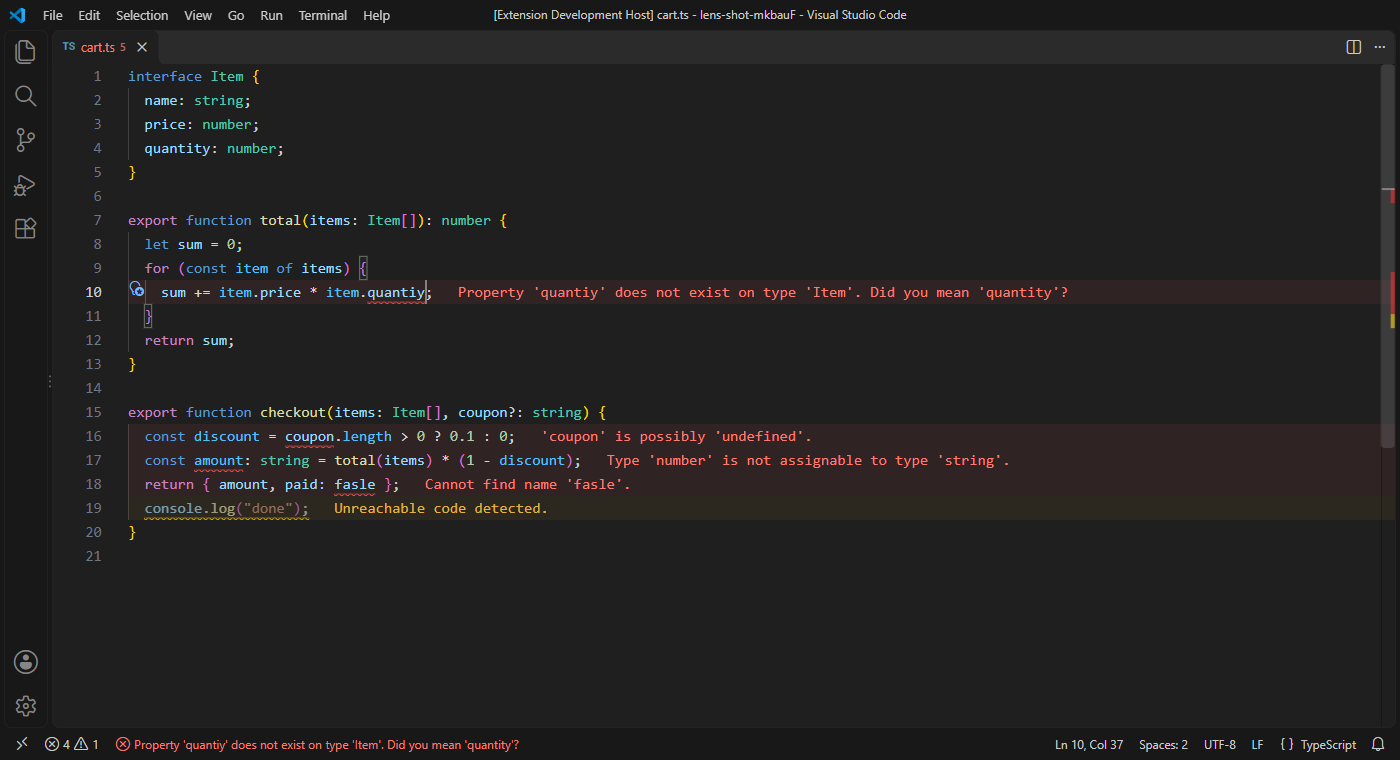The image size is (1400, 760).
Task: Click the VS Code logo icon
Action: pos(17,15)
